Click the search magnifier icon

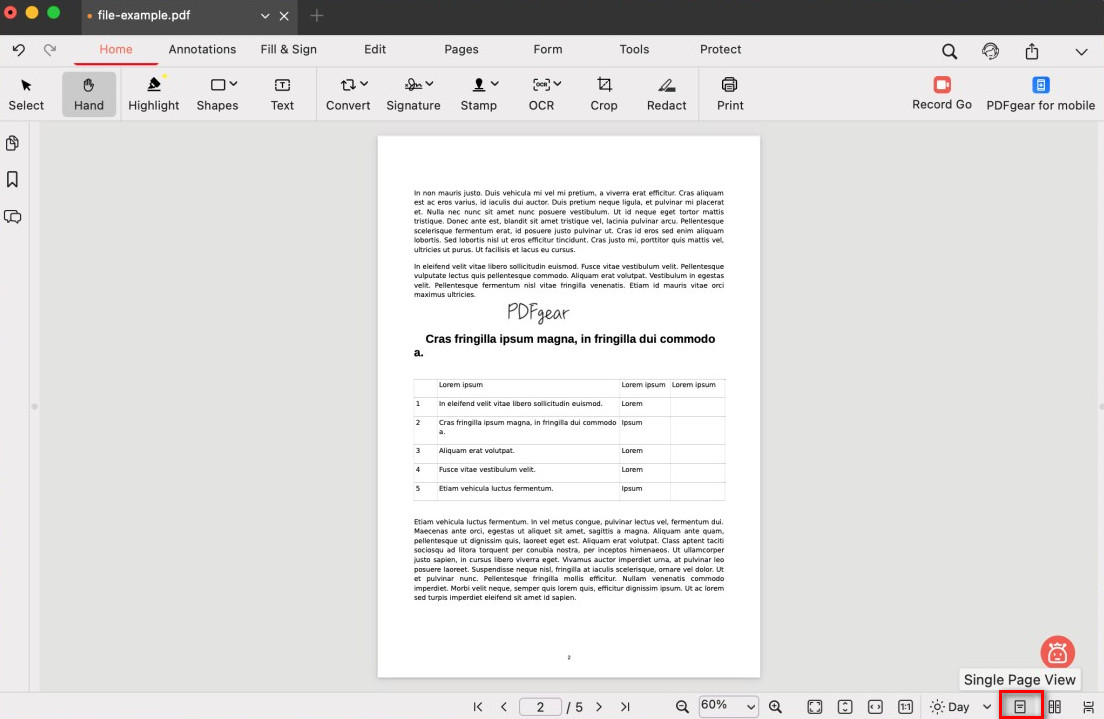pyautogui.click(x=949, y=51)
